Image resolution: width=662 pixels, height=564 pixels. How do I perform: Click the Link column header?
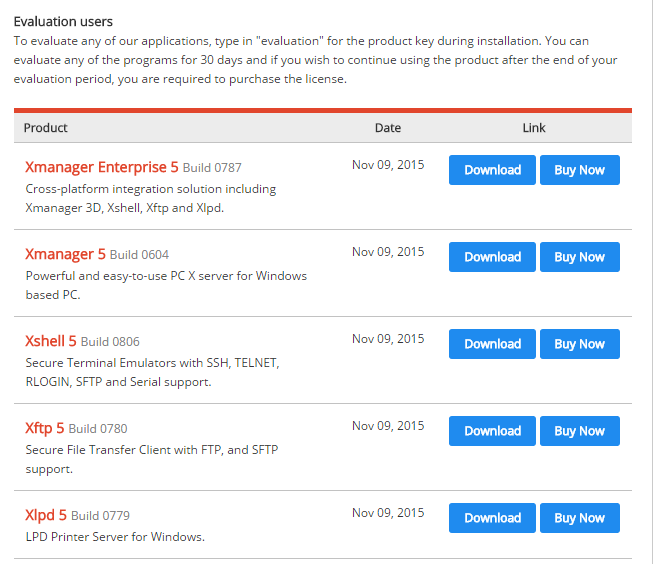point(534,128)
